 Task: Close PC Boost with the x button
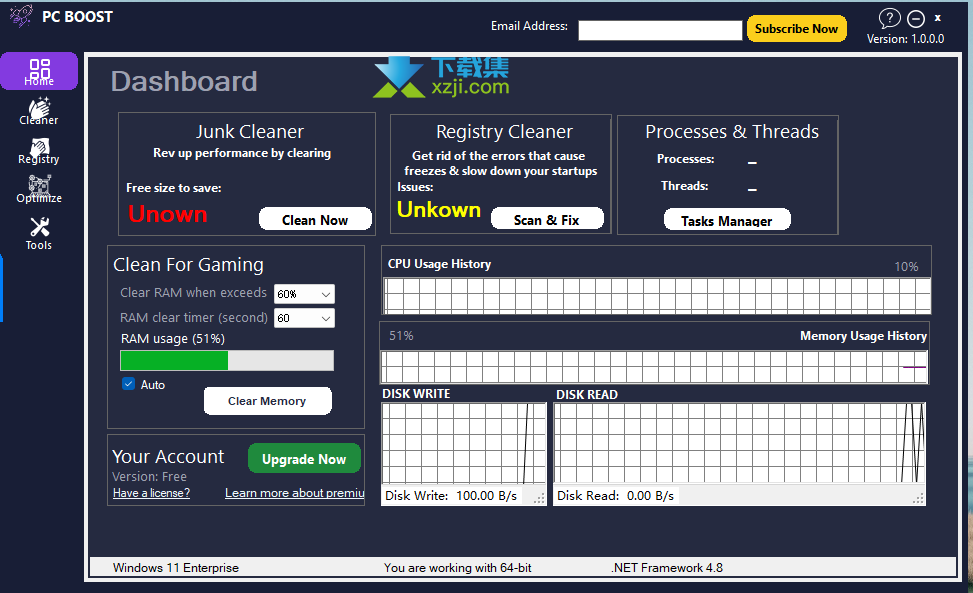tap(938, 18)
